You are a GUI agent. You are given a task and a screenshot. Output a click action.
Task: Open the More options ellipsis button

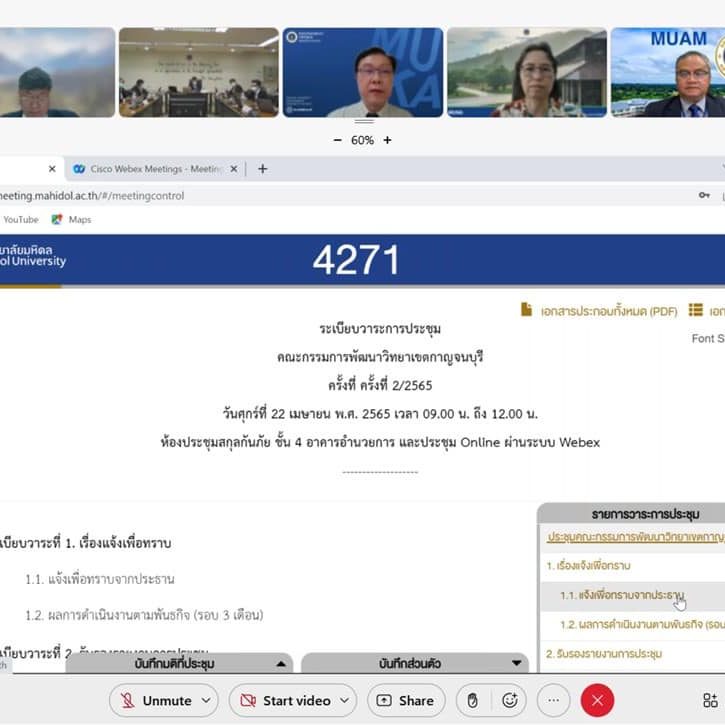[553, 700]
